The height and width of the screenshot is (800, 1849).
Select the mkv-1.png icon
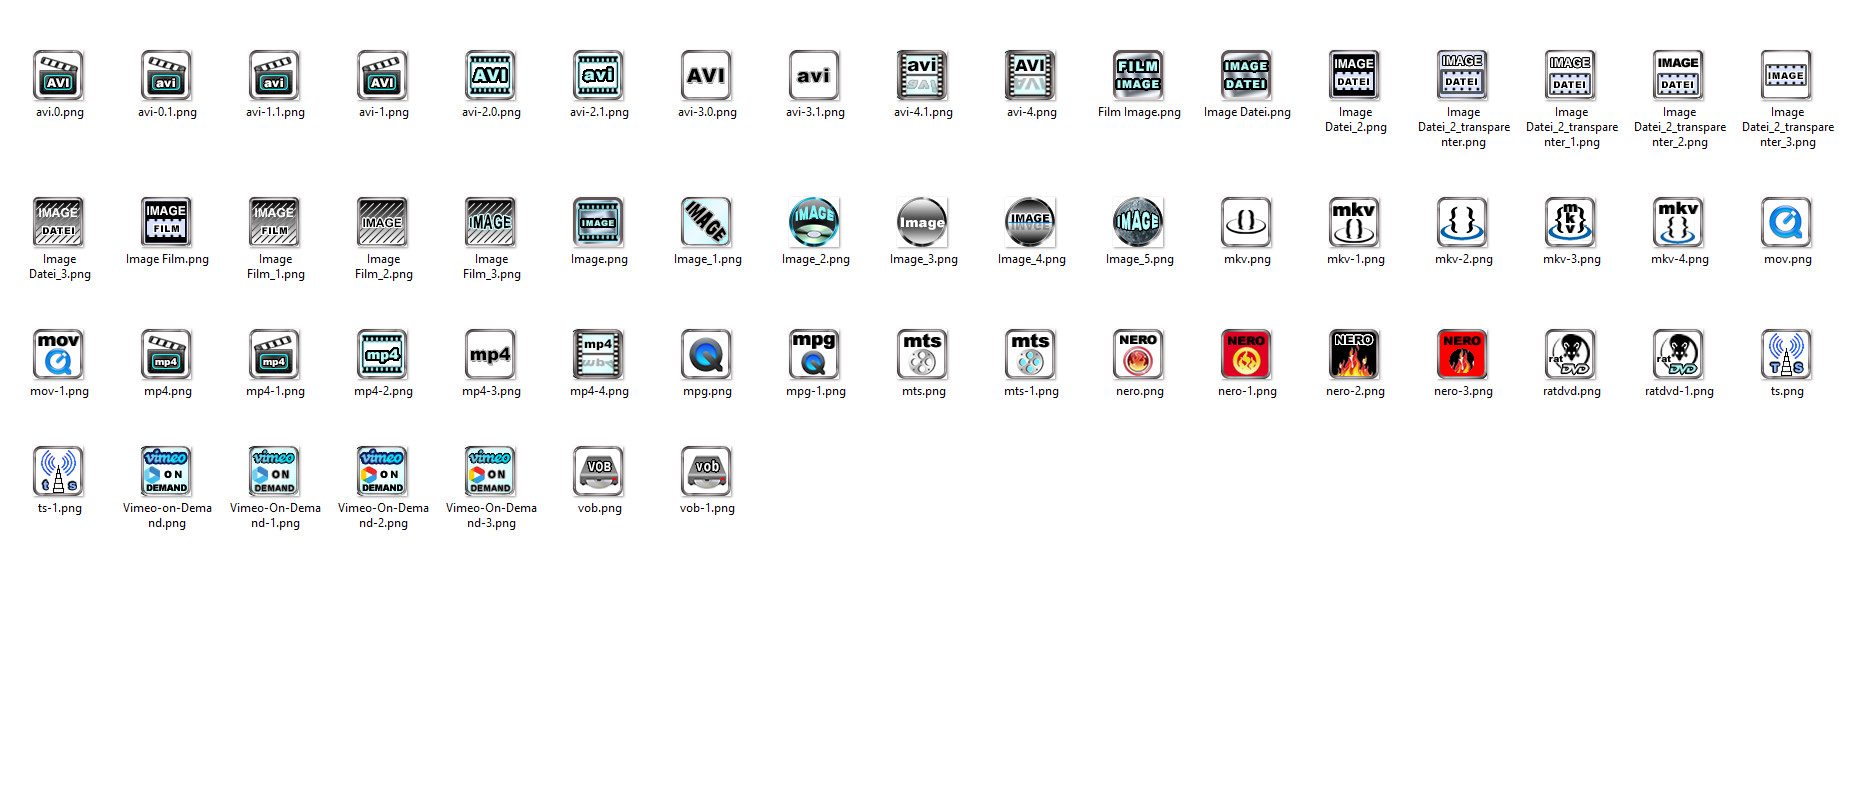[1355, 222]
